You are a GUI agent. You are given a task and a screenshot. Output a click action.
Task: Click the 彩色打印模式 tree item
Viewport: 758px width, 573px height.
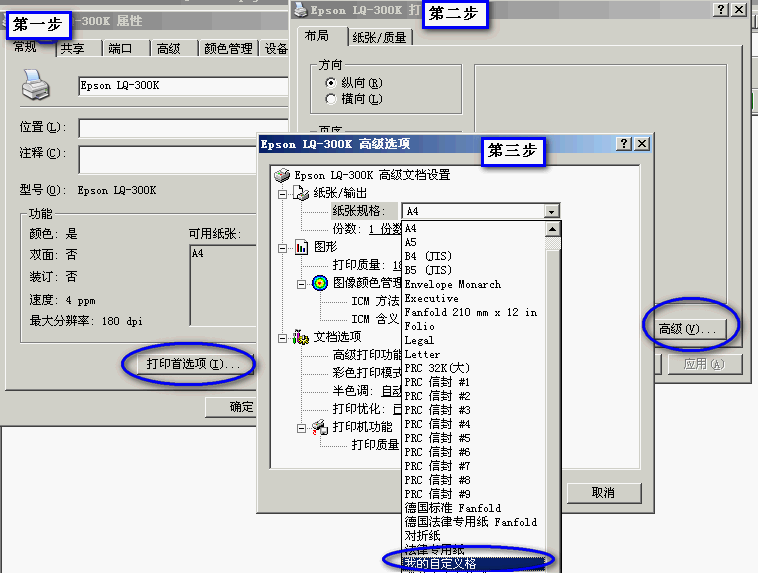366,373
